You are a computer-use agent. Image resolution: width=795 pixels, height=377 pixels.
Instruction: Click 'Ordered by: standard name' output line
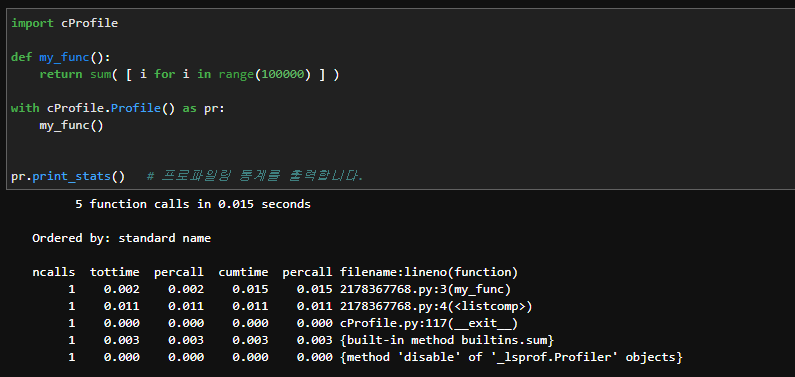(121, 238)
